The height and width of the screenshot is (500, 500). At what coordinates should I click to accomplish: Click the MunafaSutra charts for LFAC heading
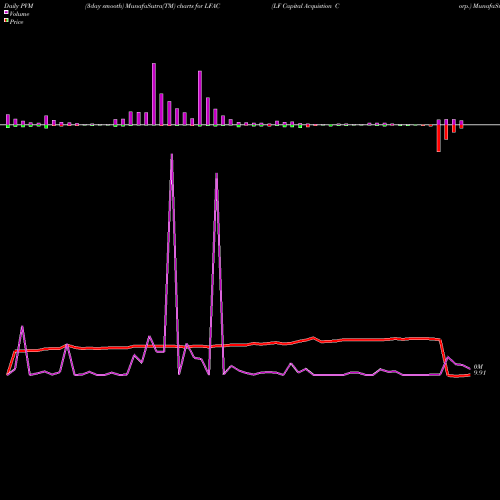[152, 6]
